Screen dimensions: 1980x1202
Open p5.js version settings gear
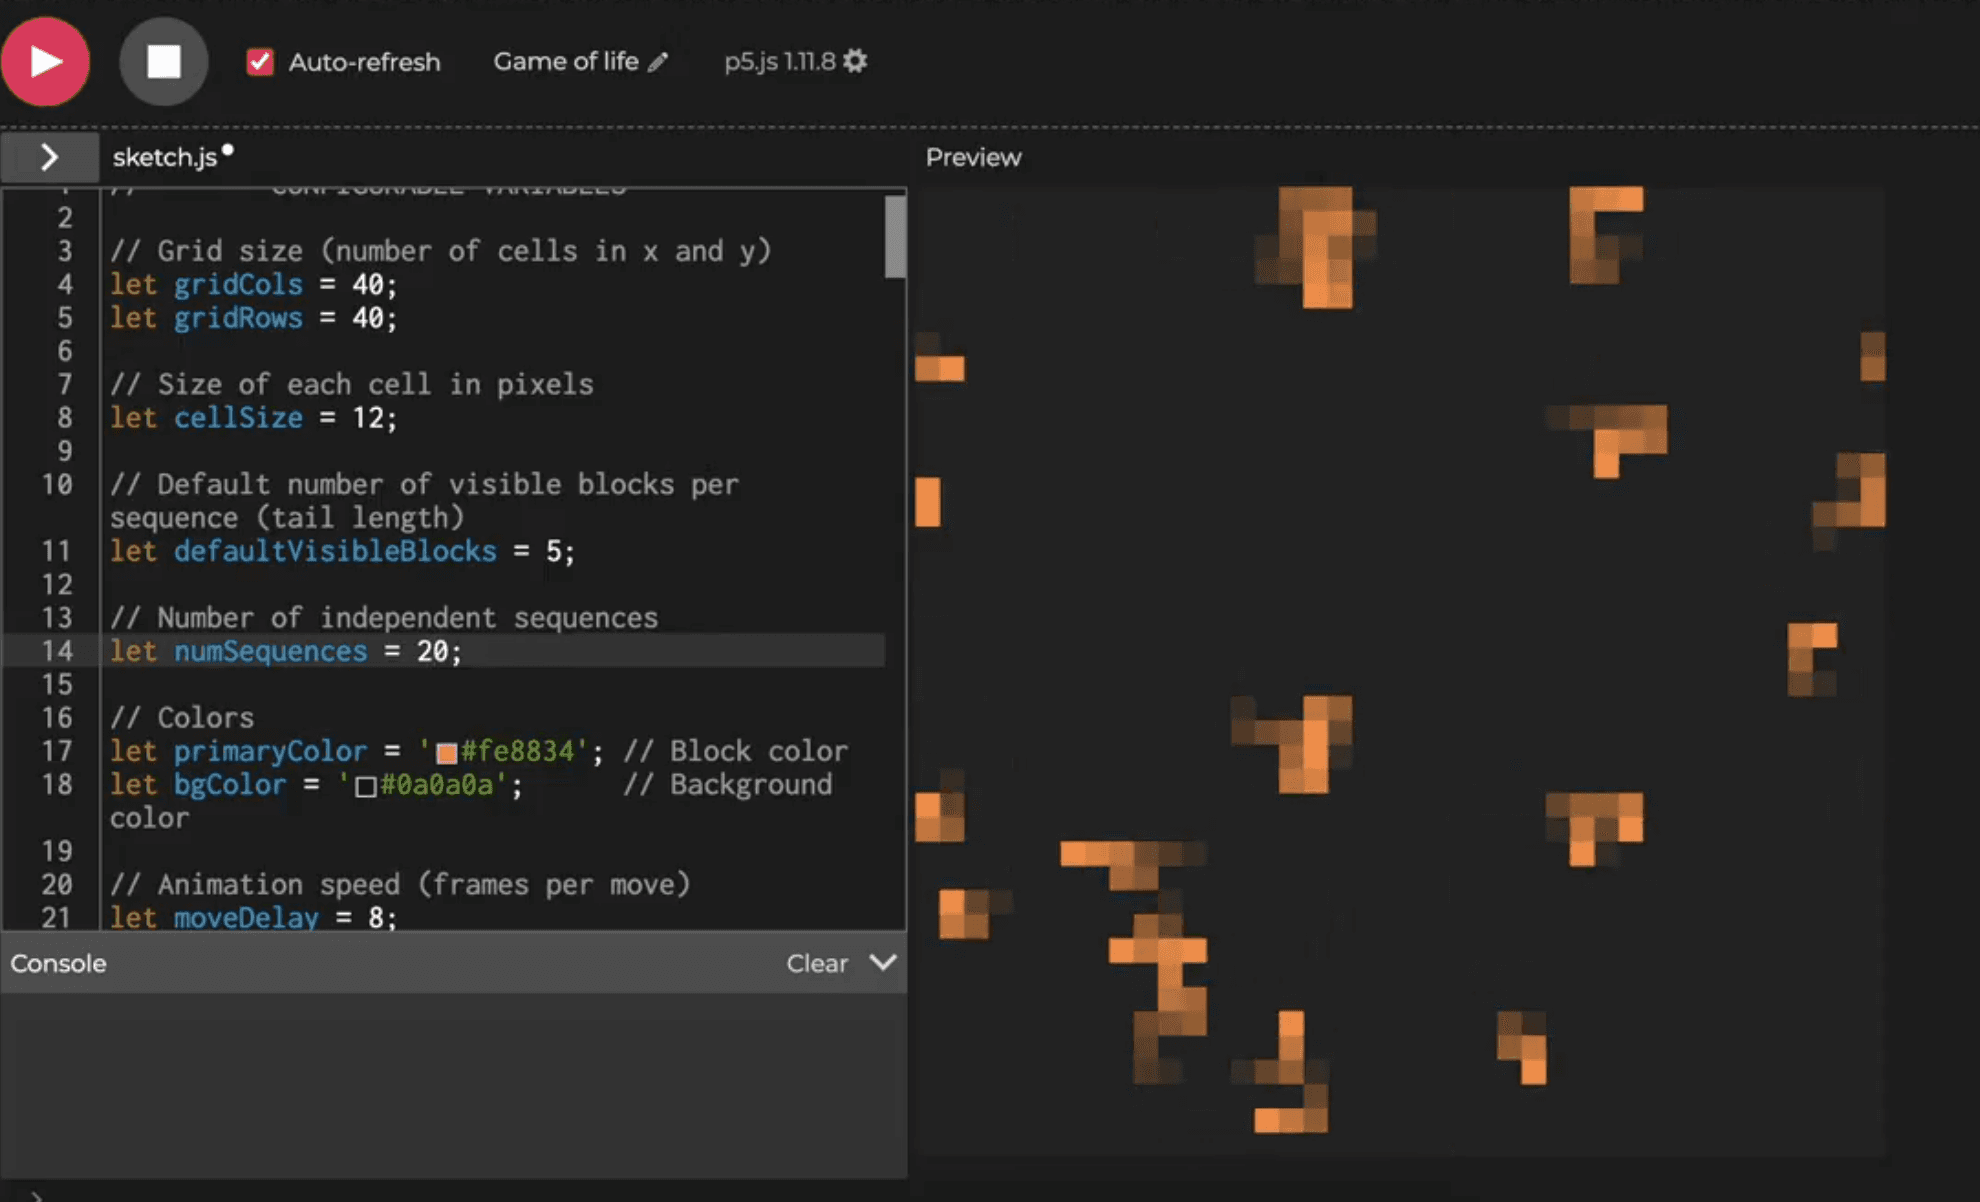tap(856, 62)
